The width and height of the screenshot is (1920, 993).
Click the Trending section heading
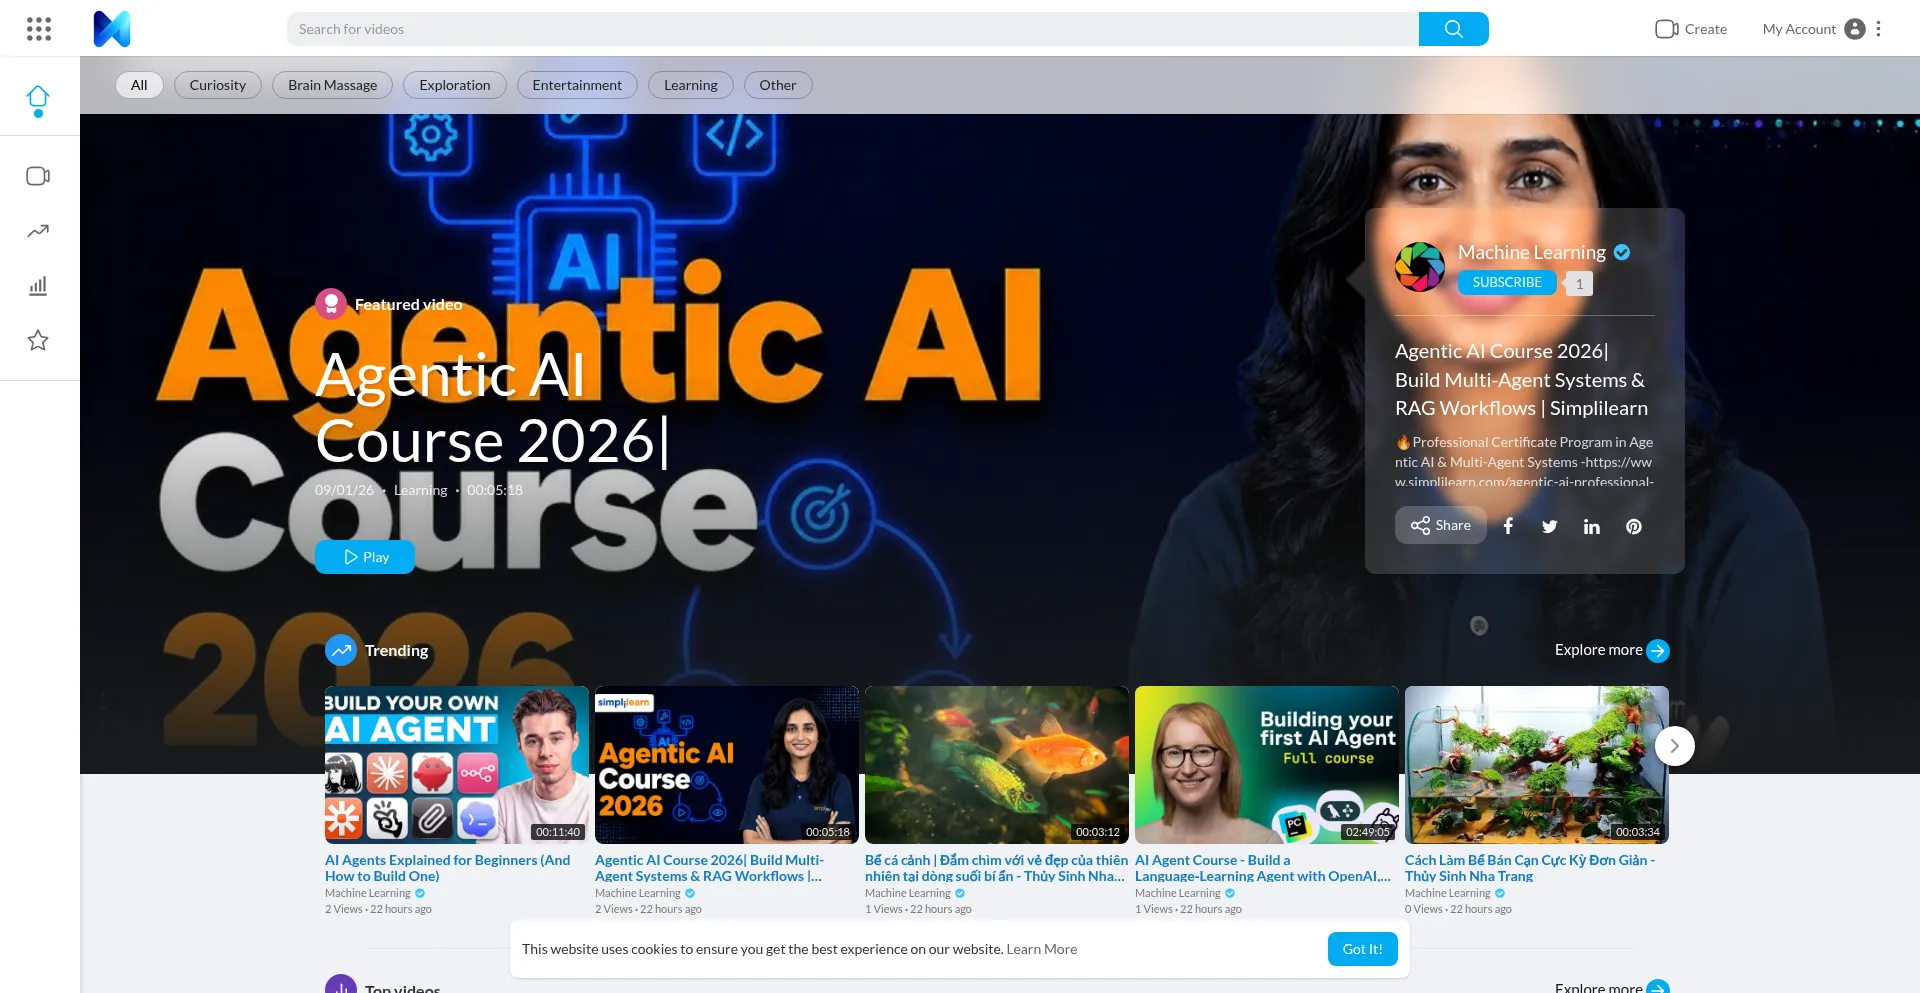[397, 651]
